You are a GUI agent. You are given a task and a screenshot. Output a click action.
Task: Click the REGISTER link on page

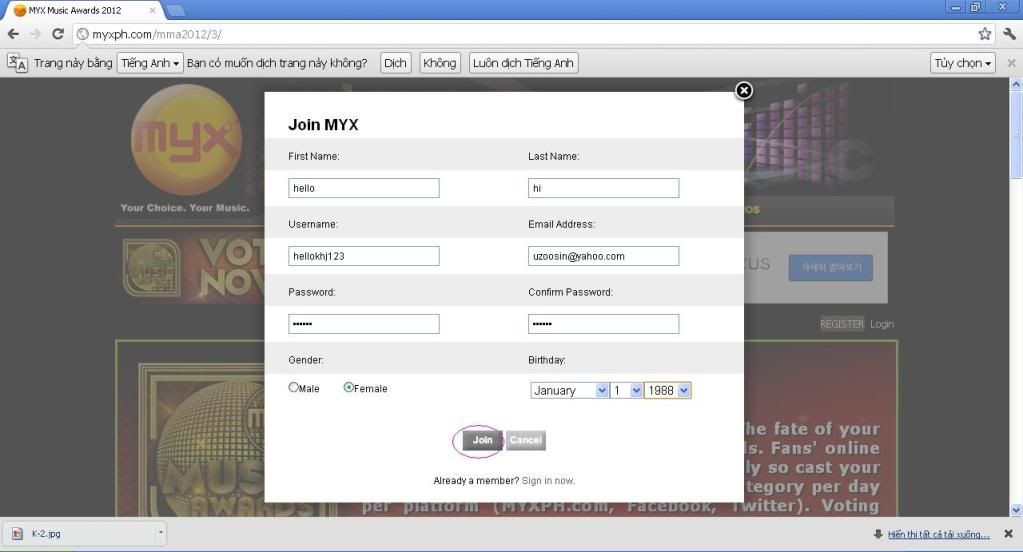pyautogui.click(x=842, y=324)
